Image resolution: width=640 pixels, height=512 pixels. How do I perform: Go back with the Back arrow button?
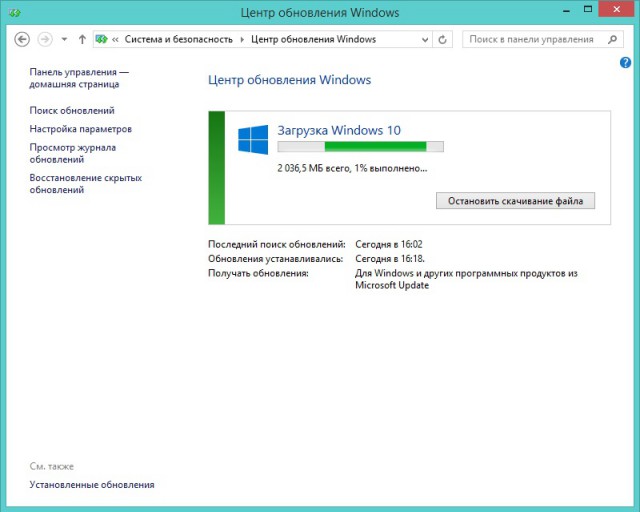point(22,40)
